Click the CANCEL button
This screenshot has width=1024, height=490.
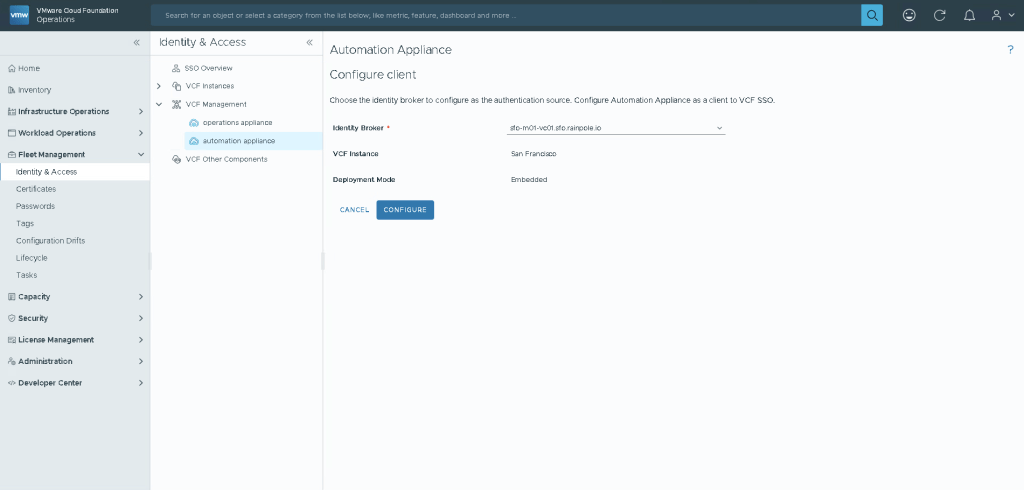[354, 210]
